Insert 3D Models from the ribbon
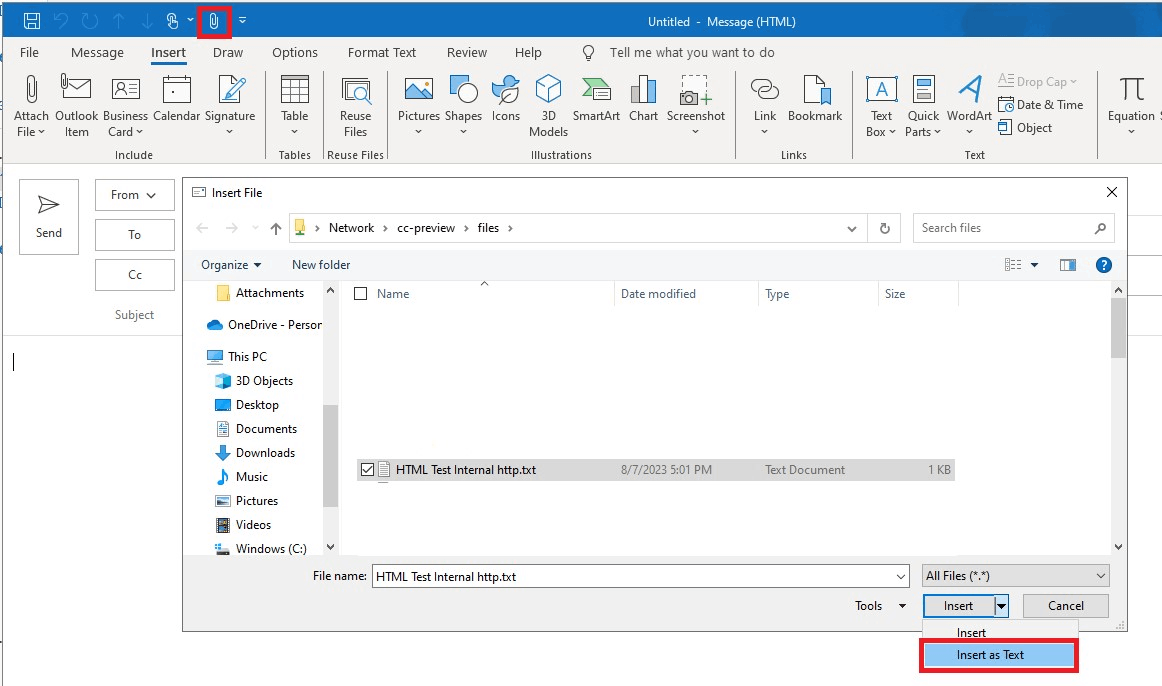This screenshot has height=686, width=1162. click(x=548, y=106)
